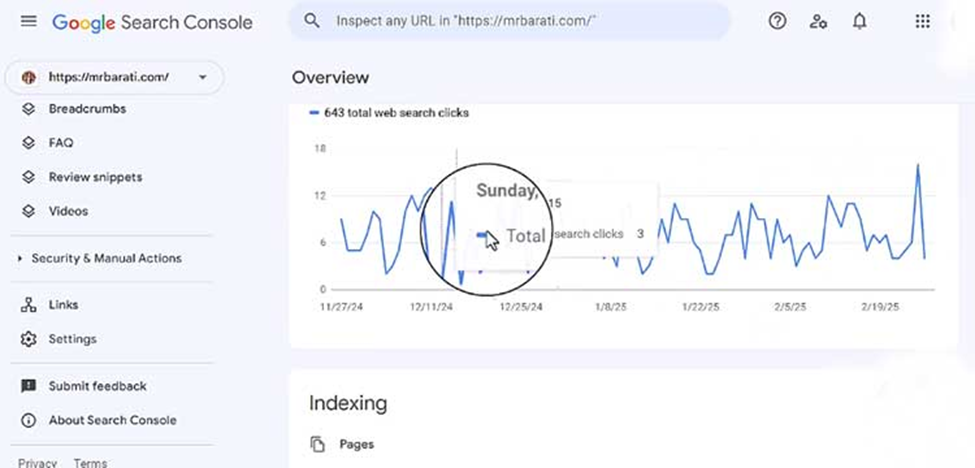Open the Review snippets report

[95, 177]
